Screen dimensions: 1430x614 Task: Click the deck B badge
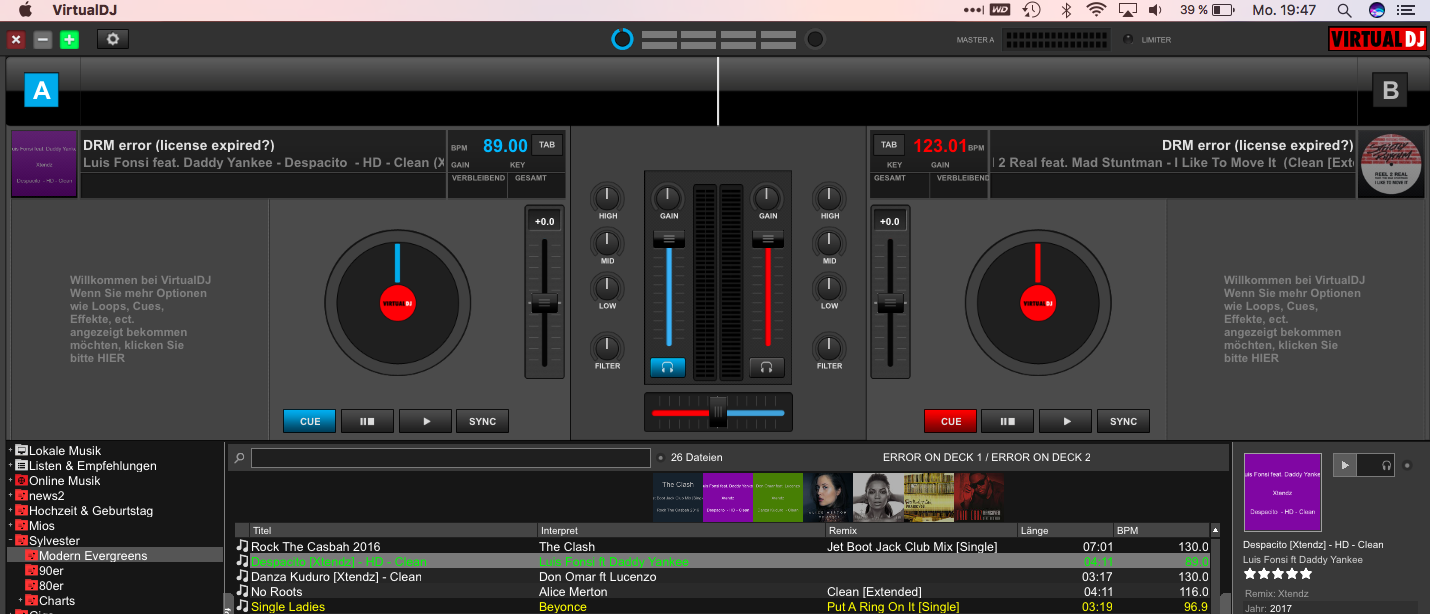(x=1390, y=91)
